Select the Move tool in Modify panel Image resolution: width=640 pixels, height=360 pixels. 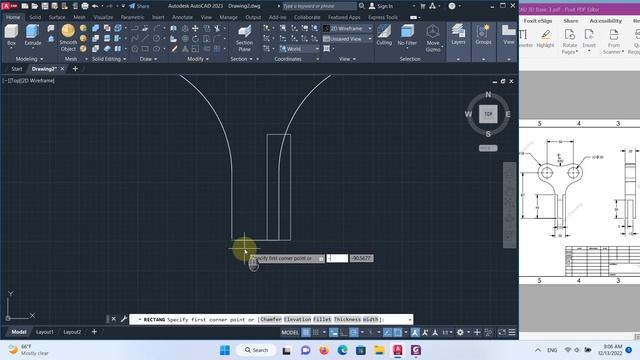pos(195,28)
